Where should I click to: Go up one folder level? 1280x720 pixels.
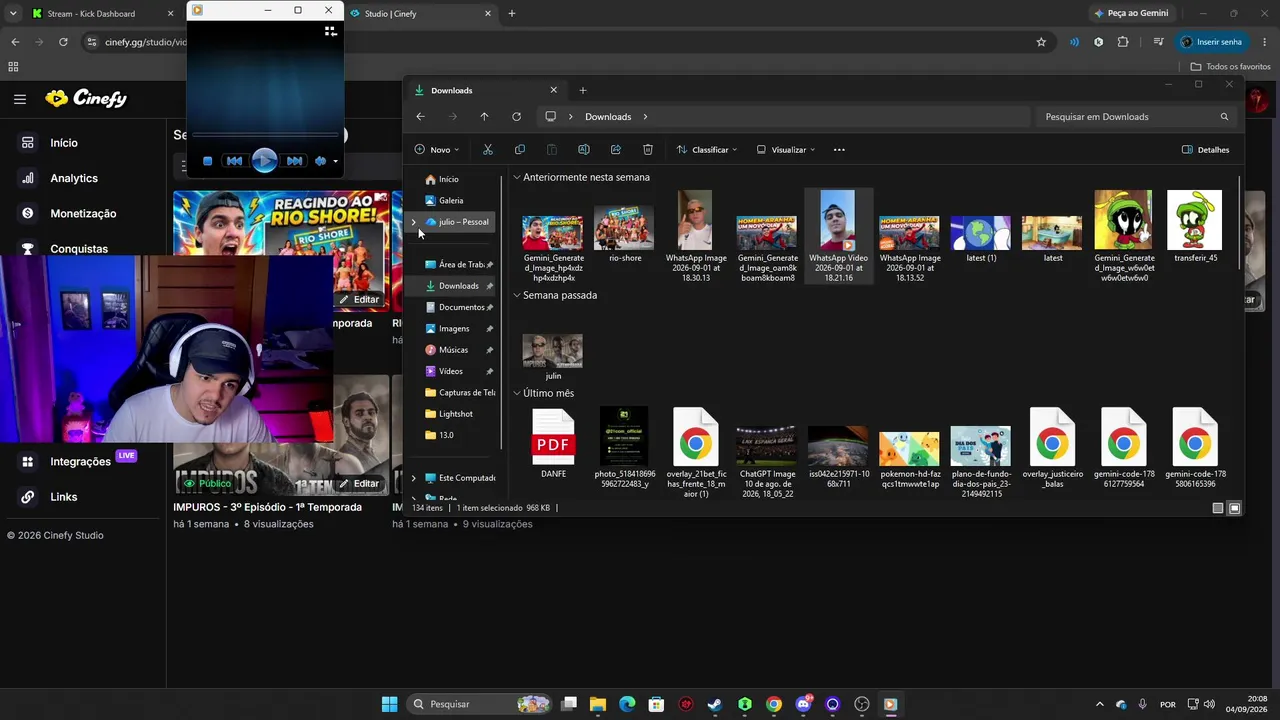point(484,117)
